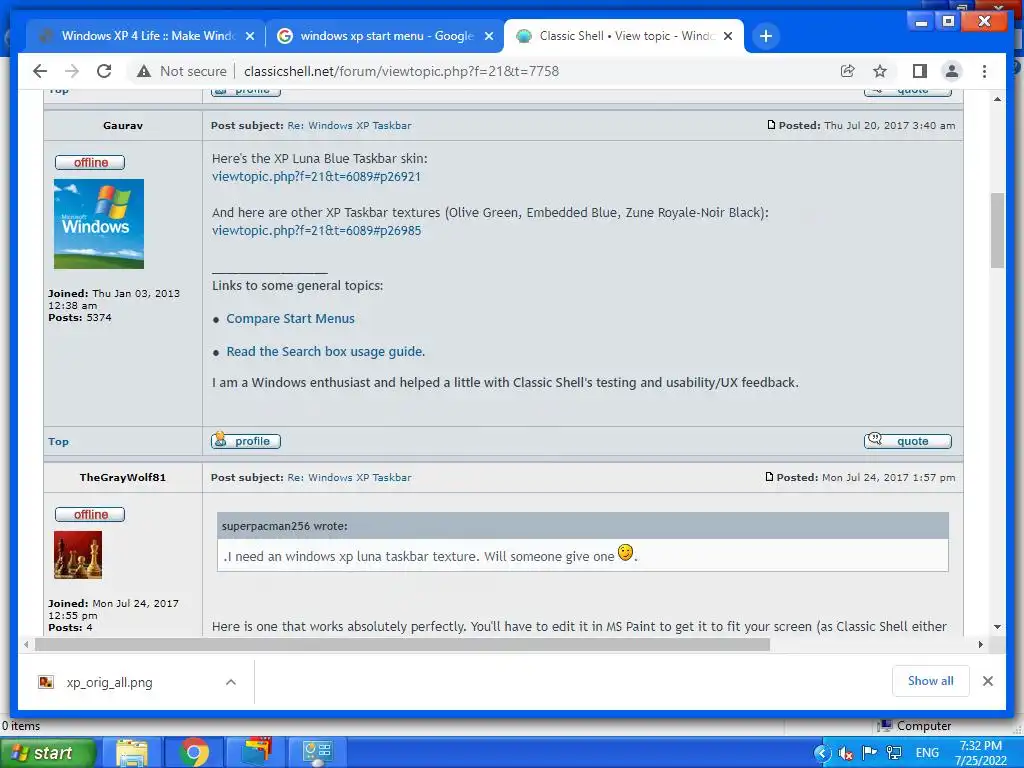Viewport: 1024px width, 768px height.
Task: Switch to windows xp start menu Google tab
Action: pyautogui.click(x=385, y=36)
